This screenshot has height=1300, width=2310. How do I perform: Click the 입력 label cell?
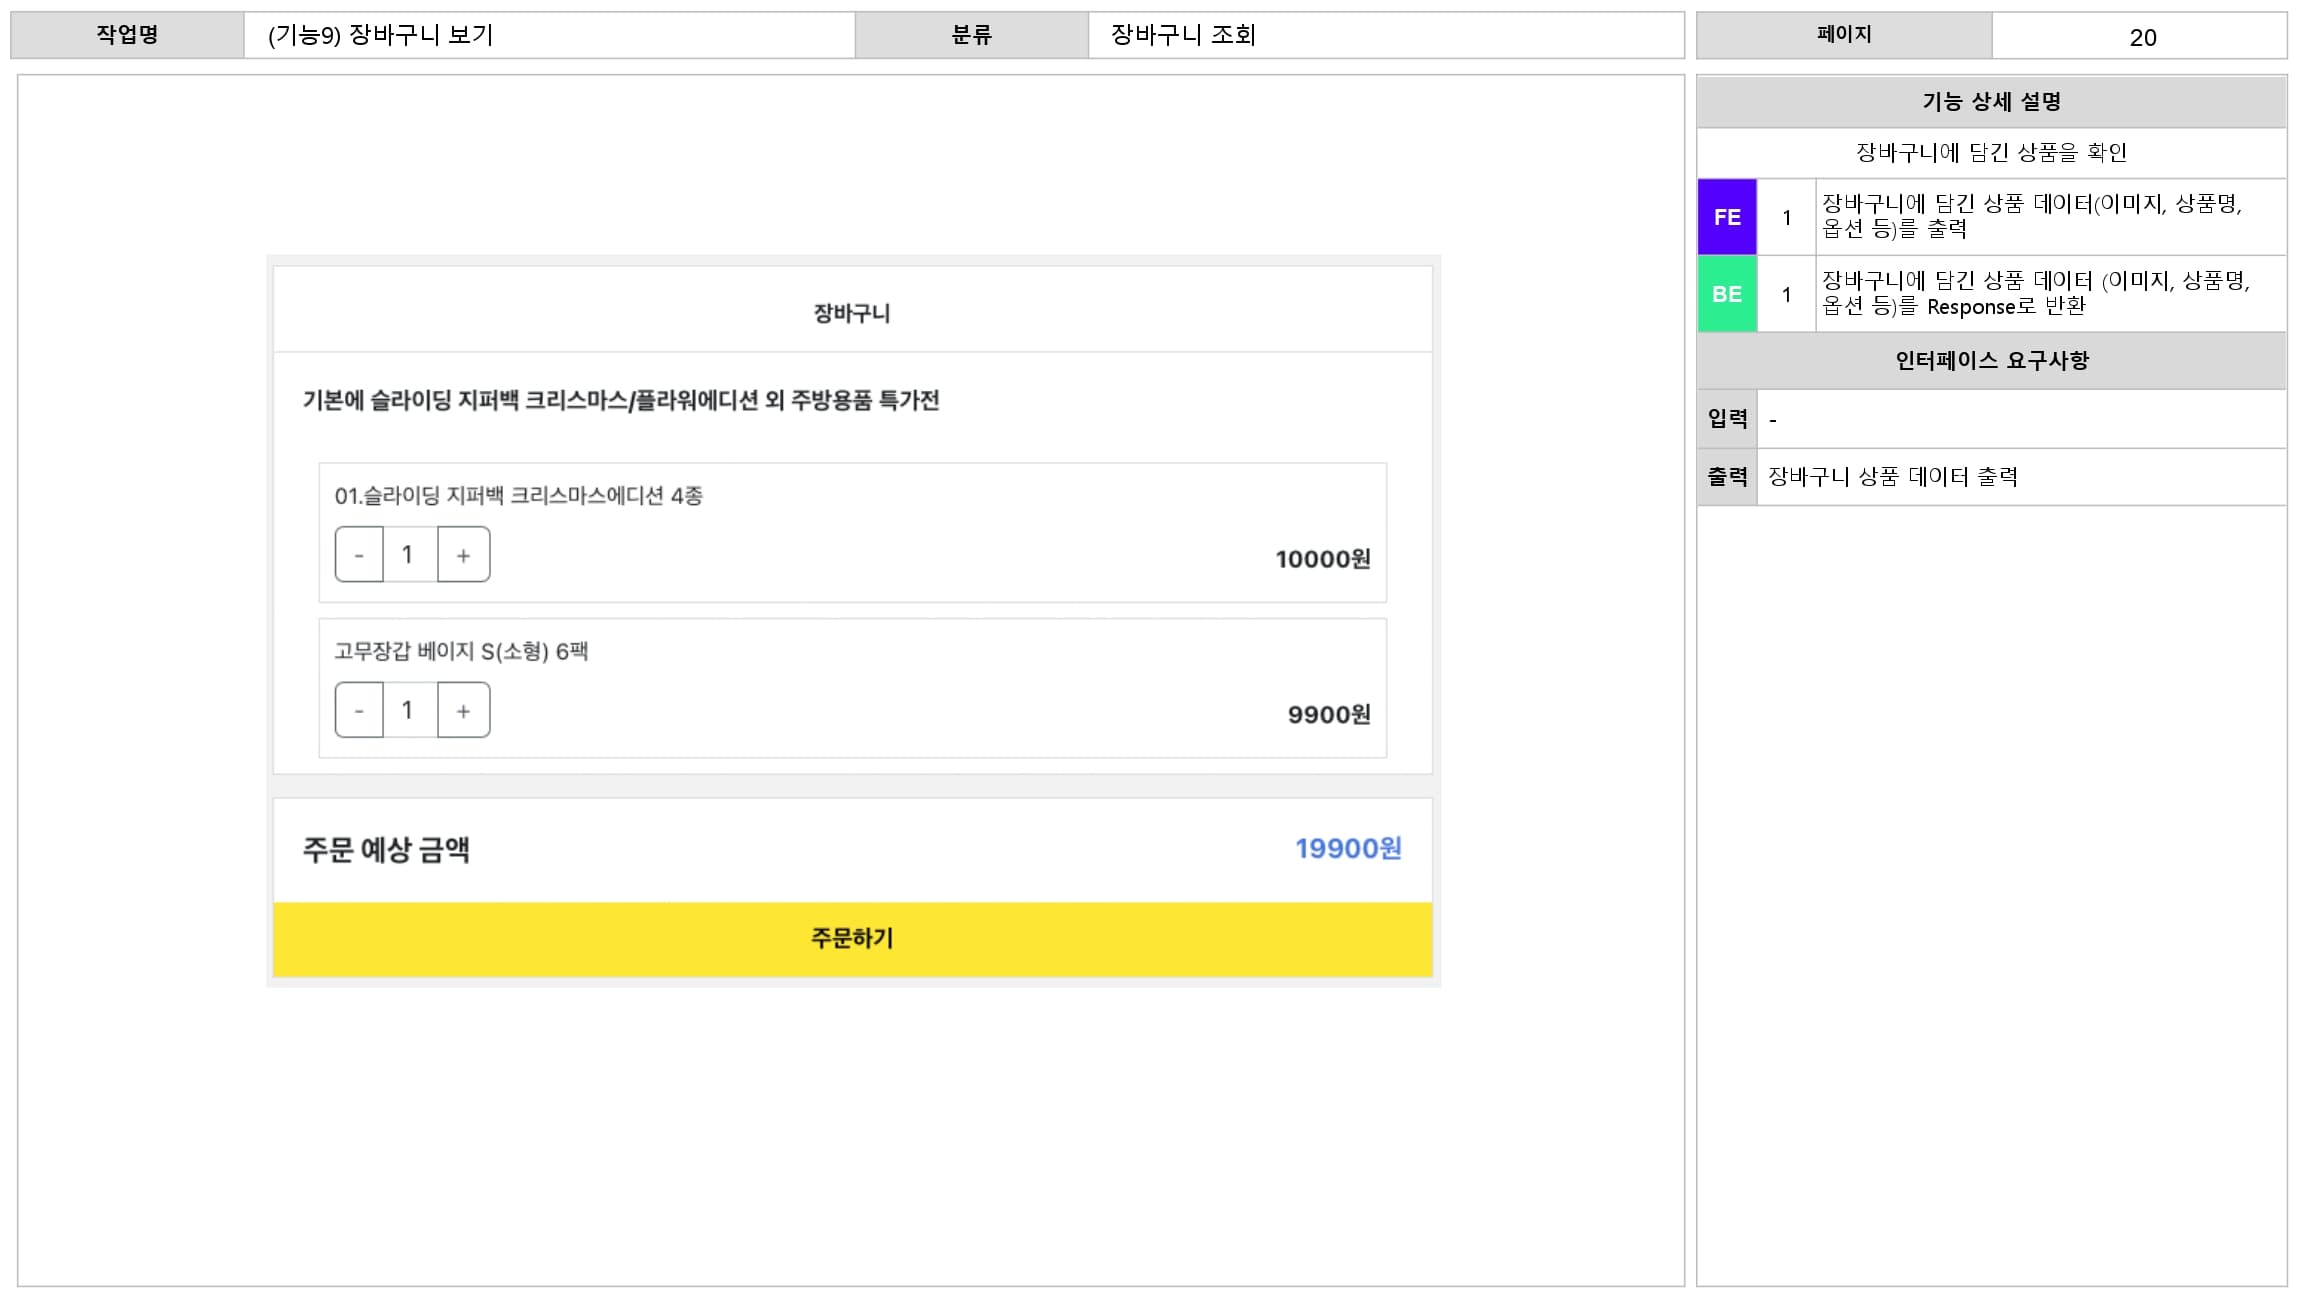(1727, 419)
